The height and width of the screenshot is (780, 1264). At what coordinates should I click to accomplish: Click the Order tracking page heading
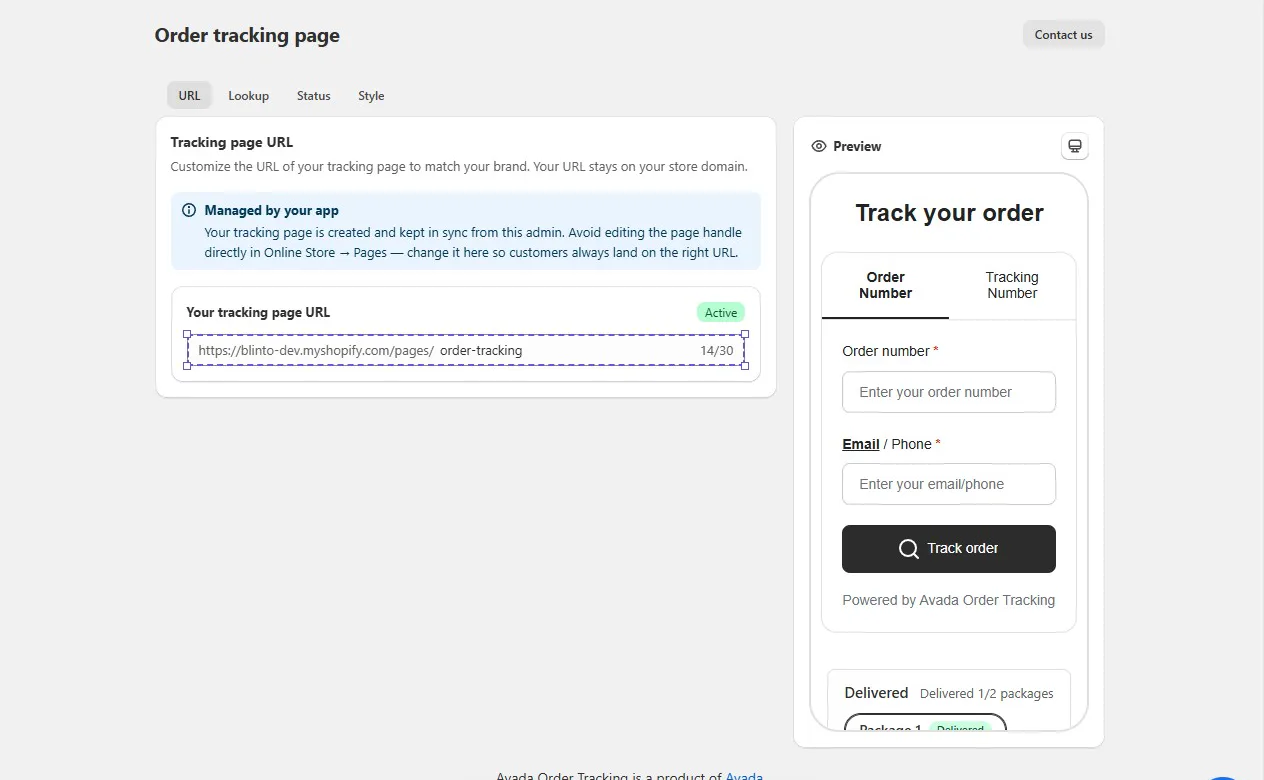pos(247,35)
